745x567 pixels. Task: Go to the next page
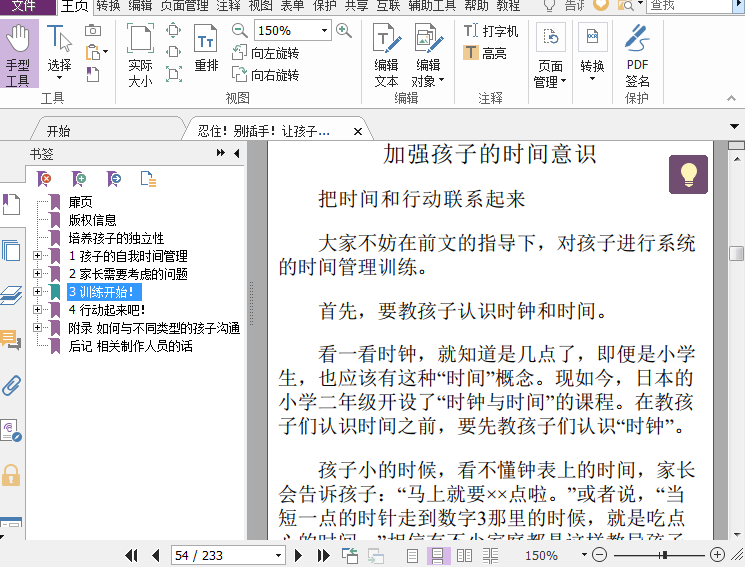298,555
